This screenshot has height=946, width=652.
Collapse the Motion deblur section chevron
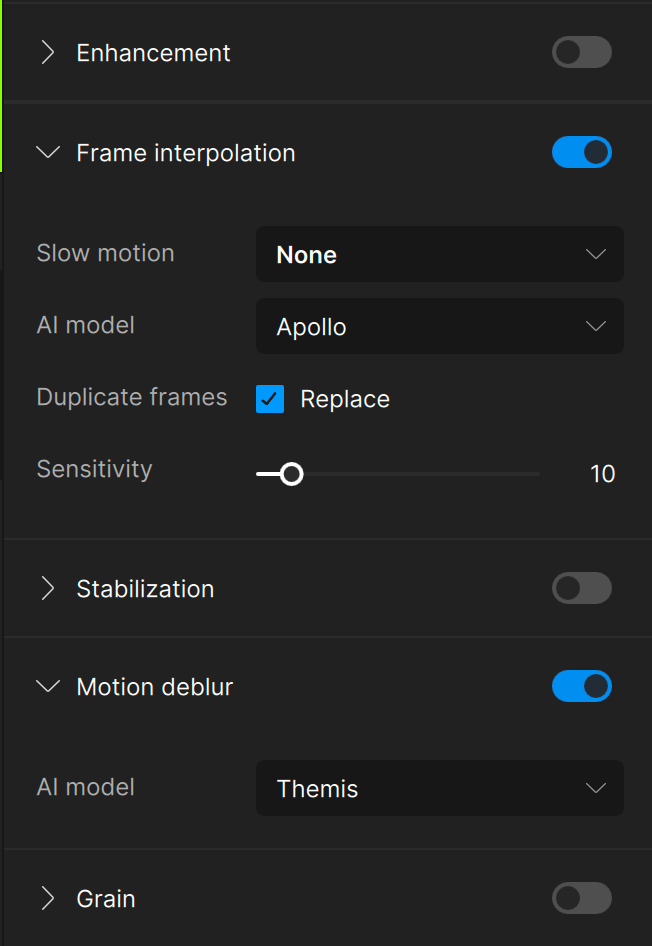[47, 687]
